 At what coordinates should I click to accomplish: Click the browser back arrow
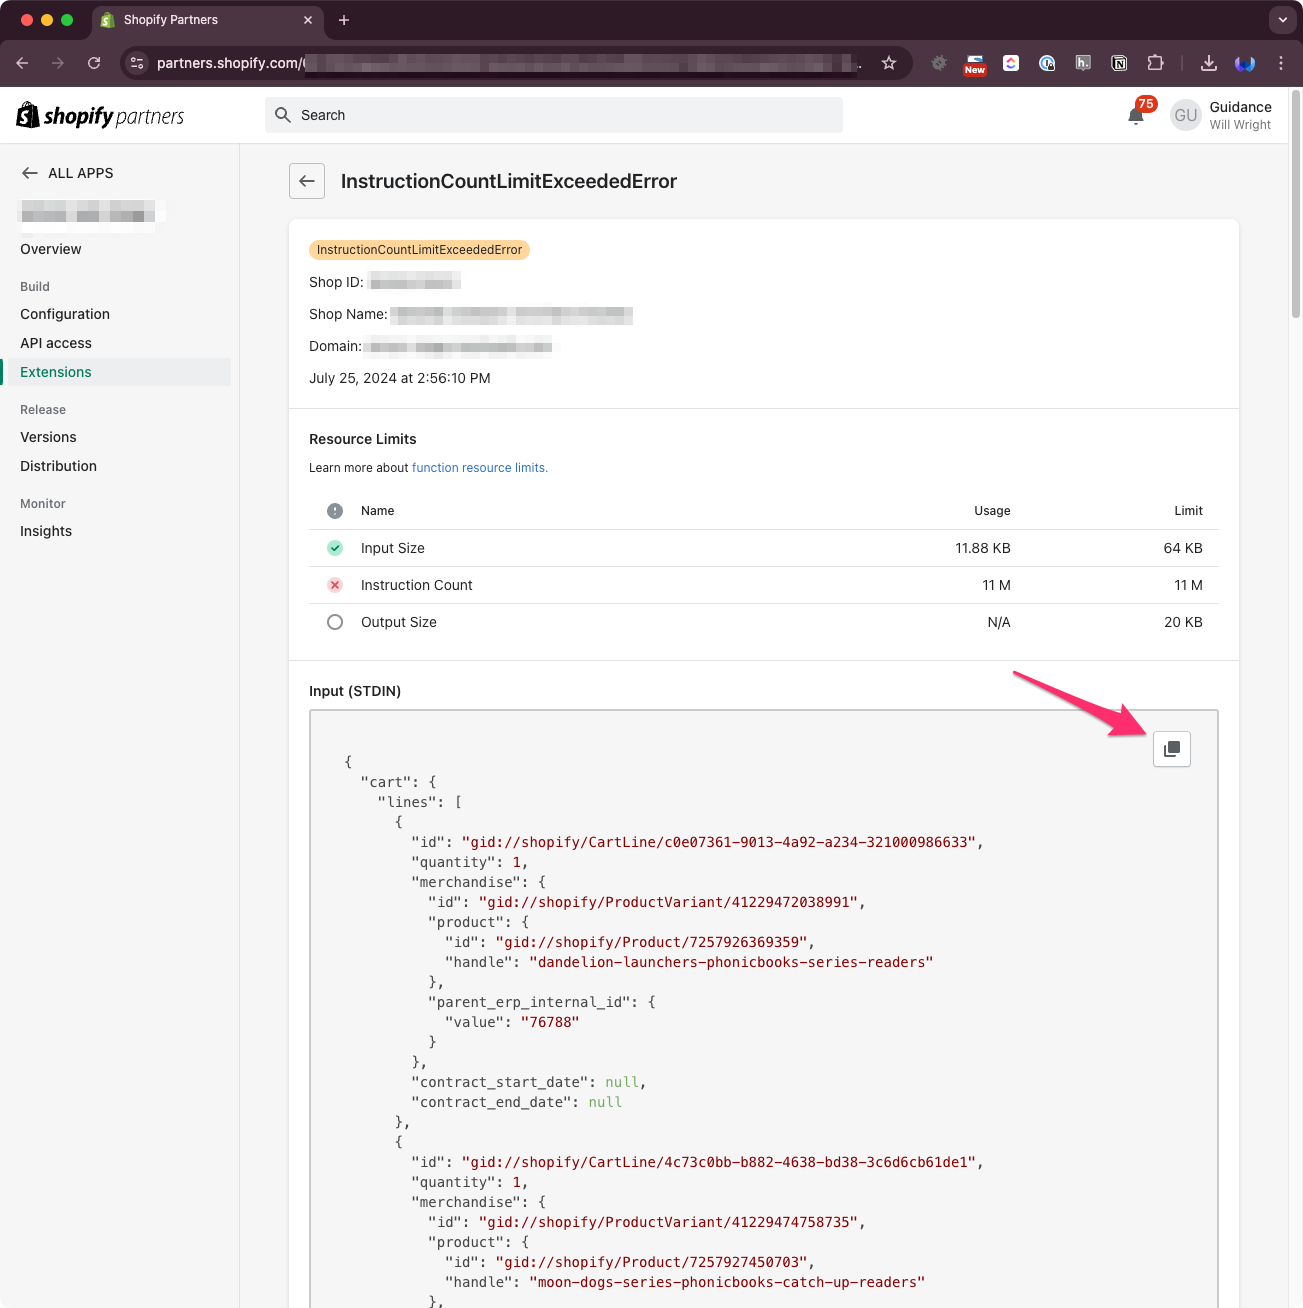22,63
